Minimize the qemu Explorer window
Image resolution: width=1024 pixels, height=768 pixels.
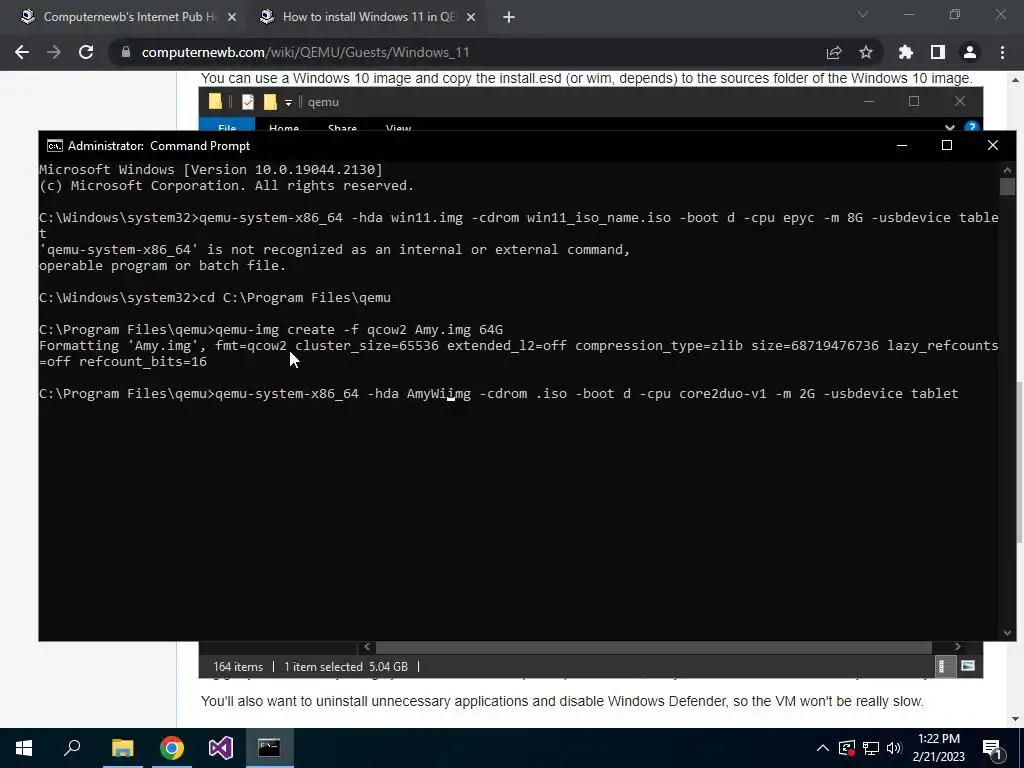(x=869, y=101)
